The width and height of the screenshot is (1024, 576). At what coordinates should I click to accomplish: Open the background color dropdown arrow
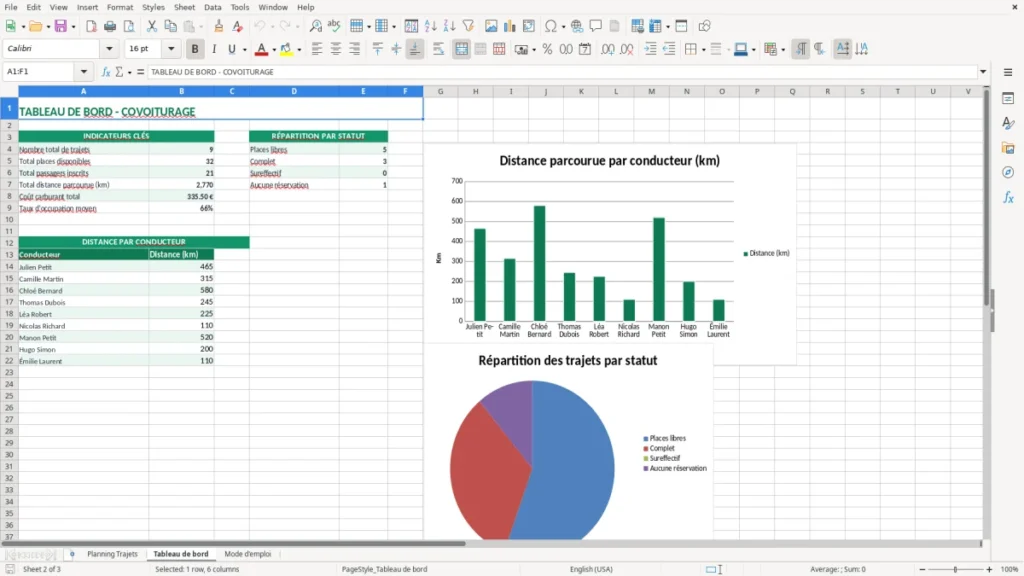[299, 50]
